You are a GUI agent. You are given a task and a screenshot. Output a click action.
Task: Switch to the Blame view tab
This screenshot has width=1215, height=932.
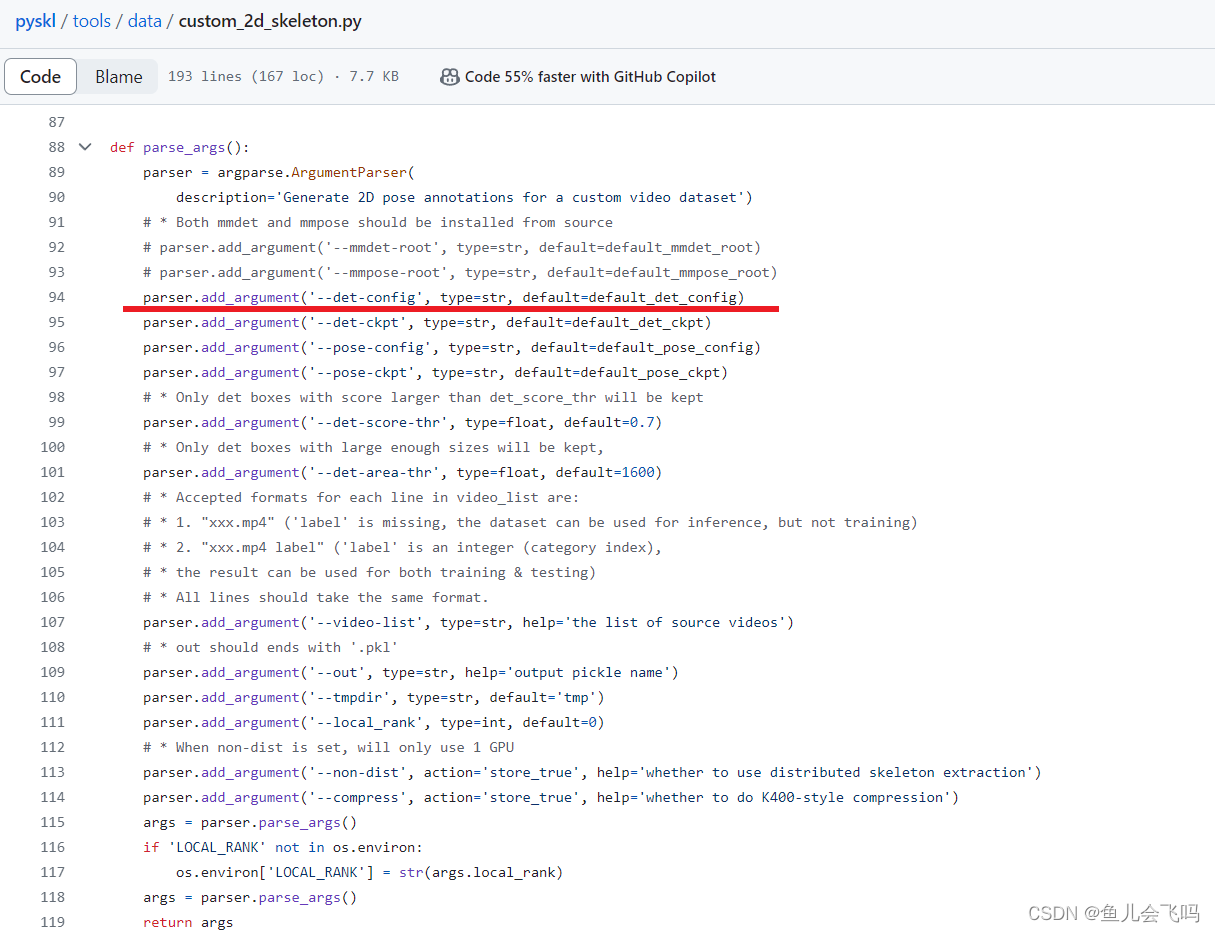click(x=118, y=75)
